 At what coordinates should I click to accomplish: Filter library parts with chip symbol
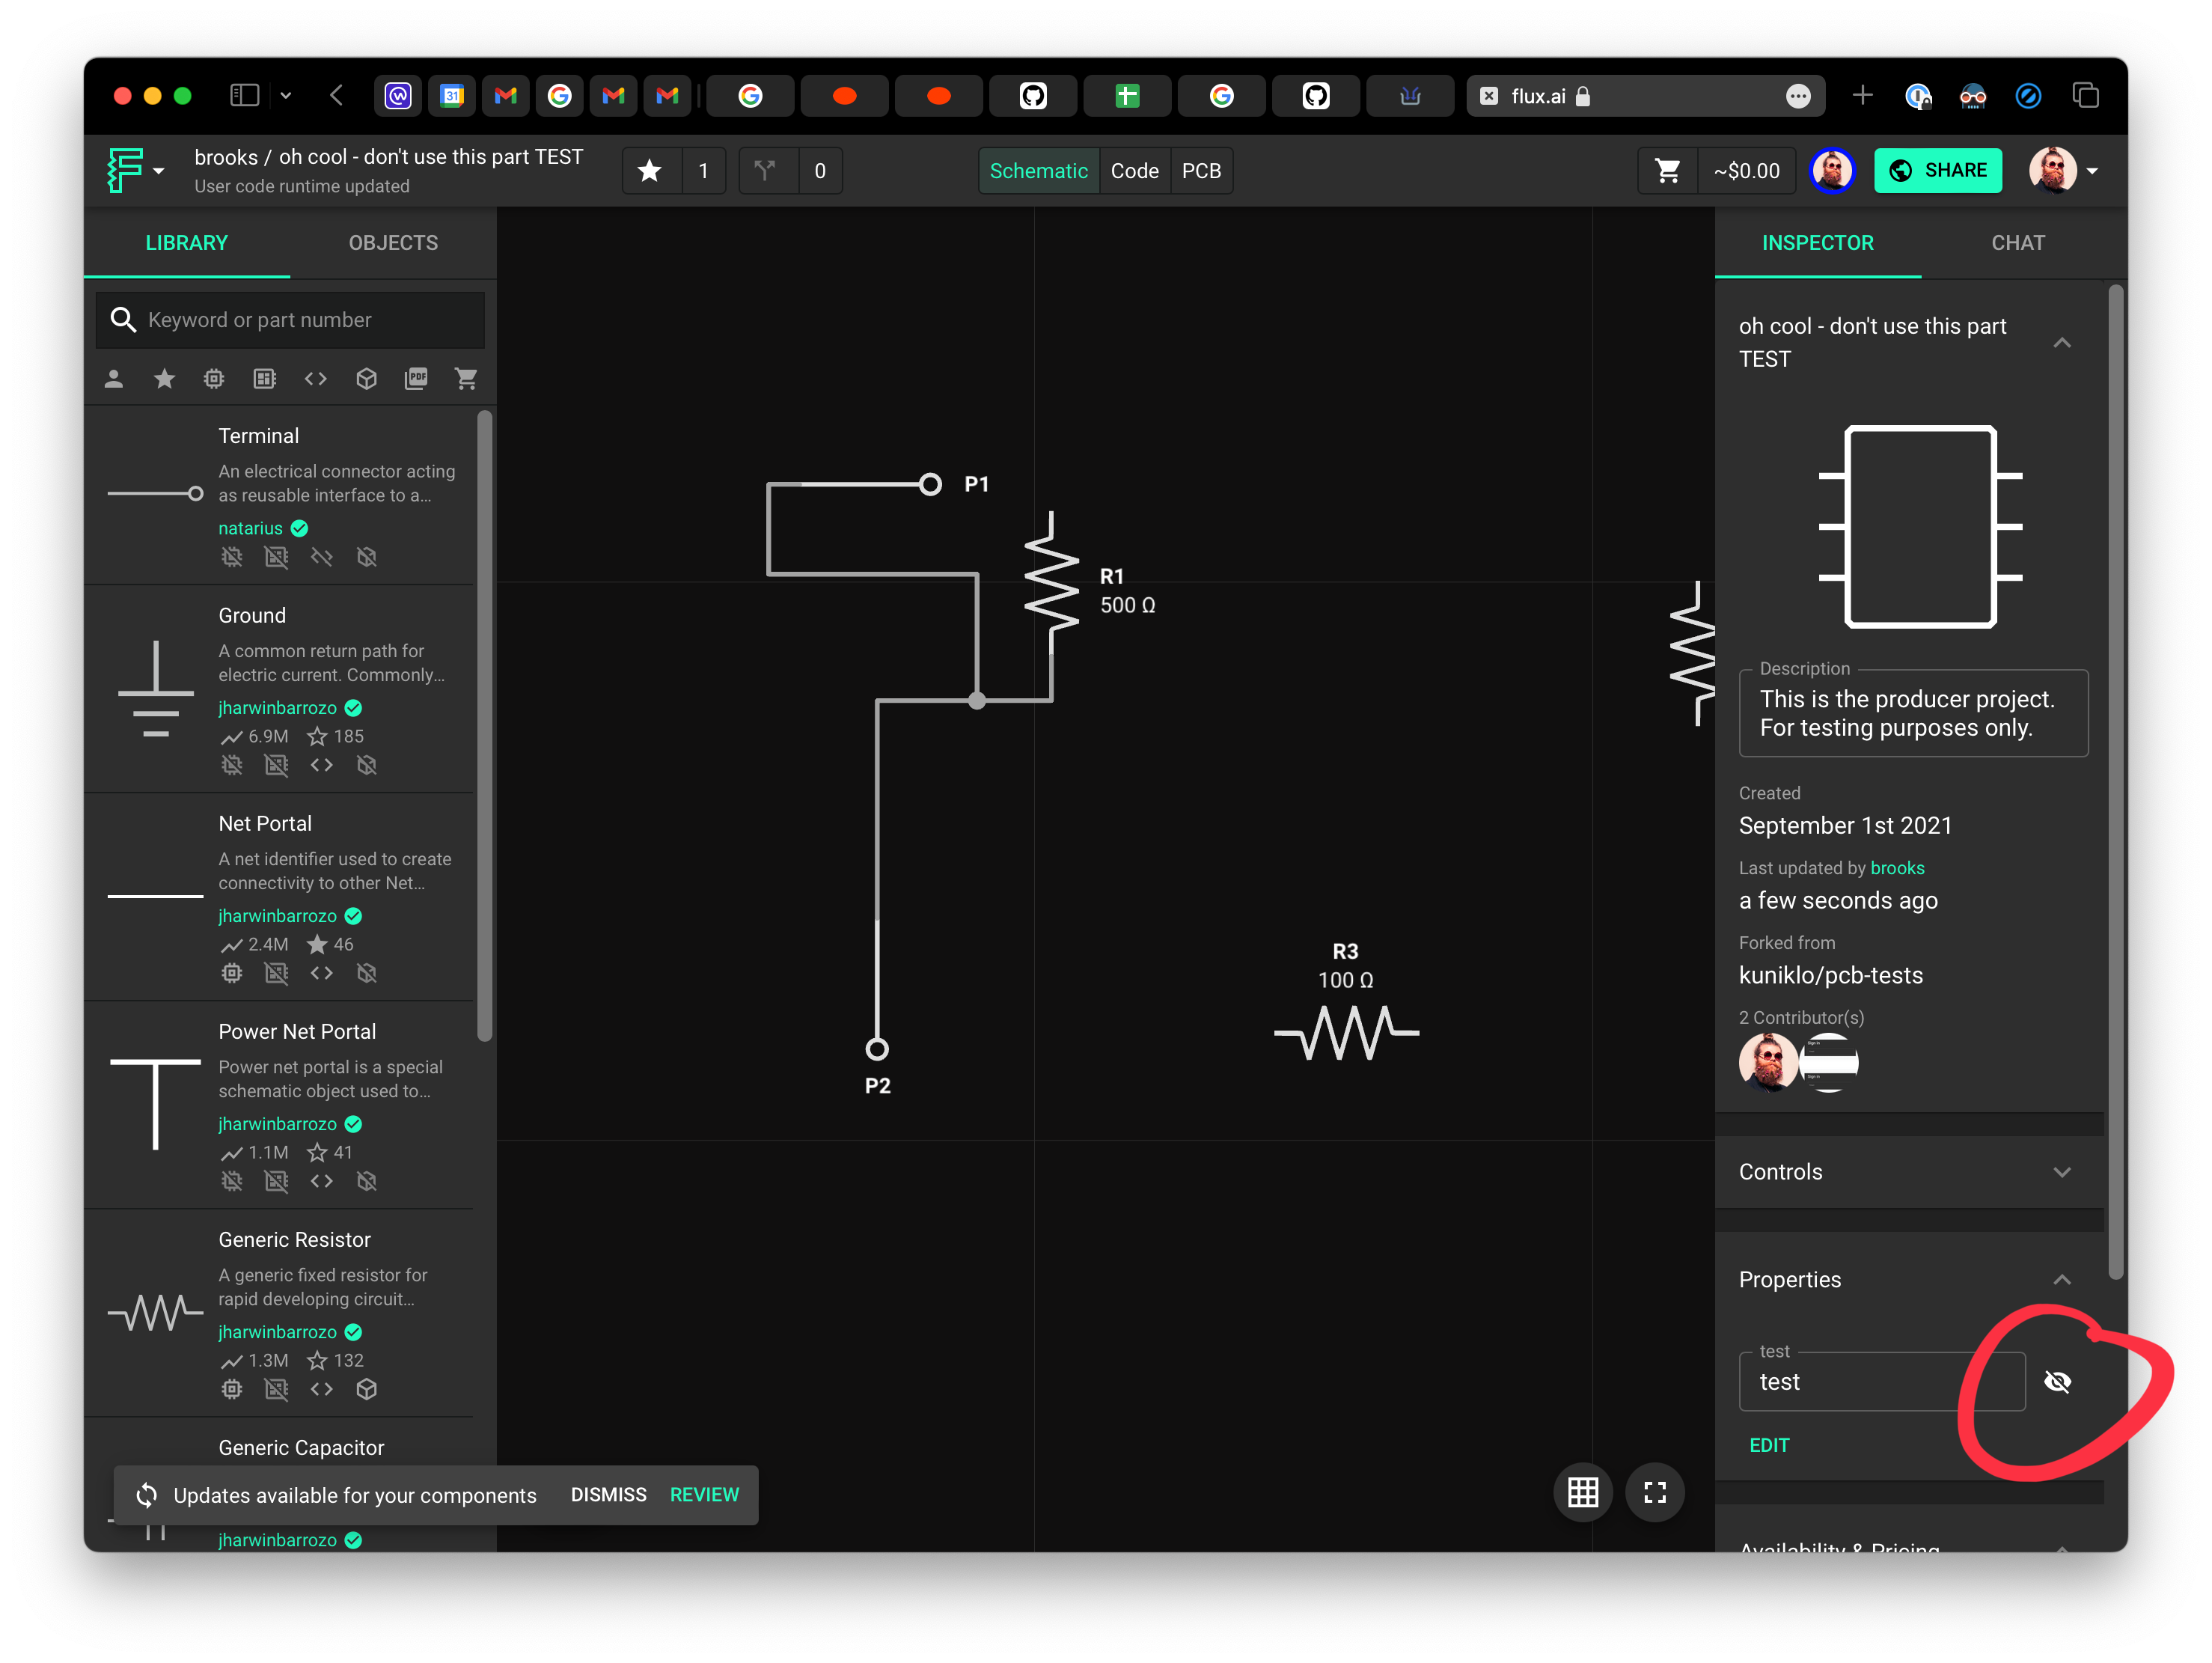[214, 379]
